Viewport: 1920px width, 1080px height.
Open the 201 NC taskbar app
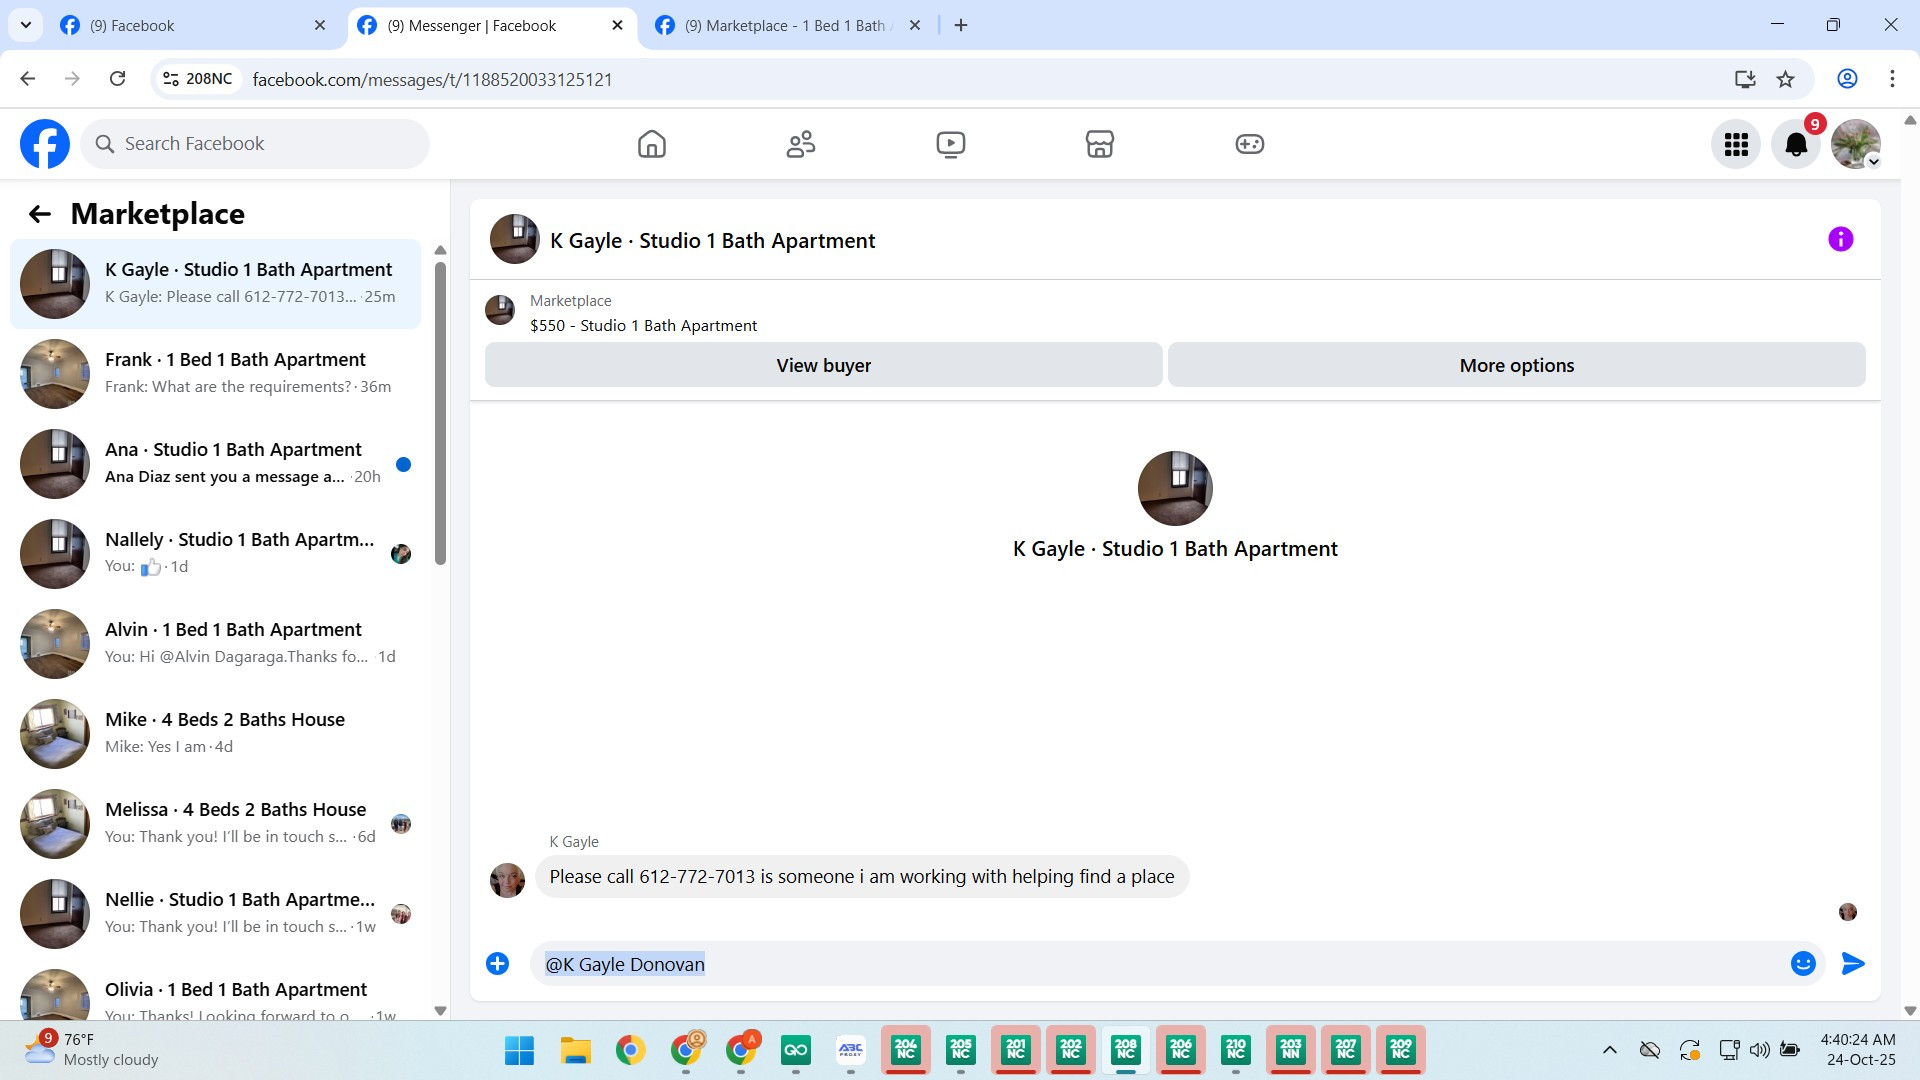point(1015,1050)
